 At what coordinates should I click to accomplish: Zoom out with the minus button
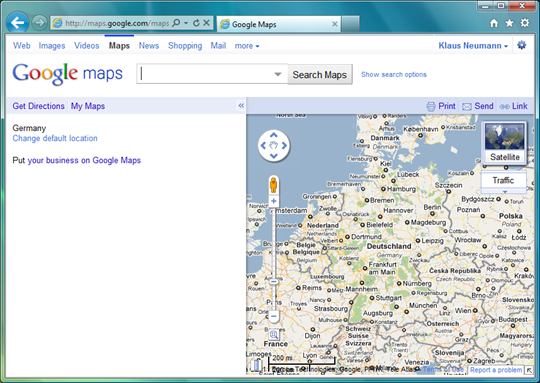[x=273, y=316]
